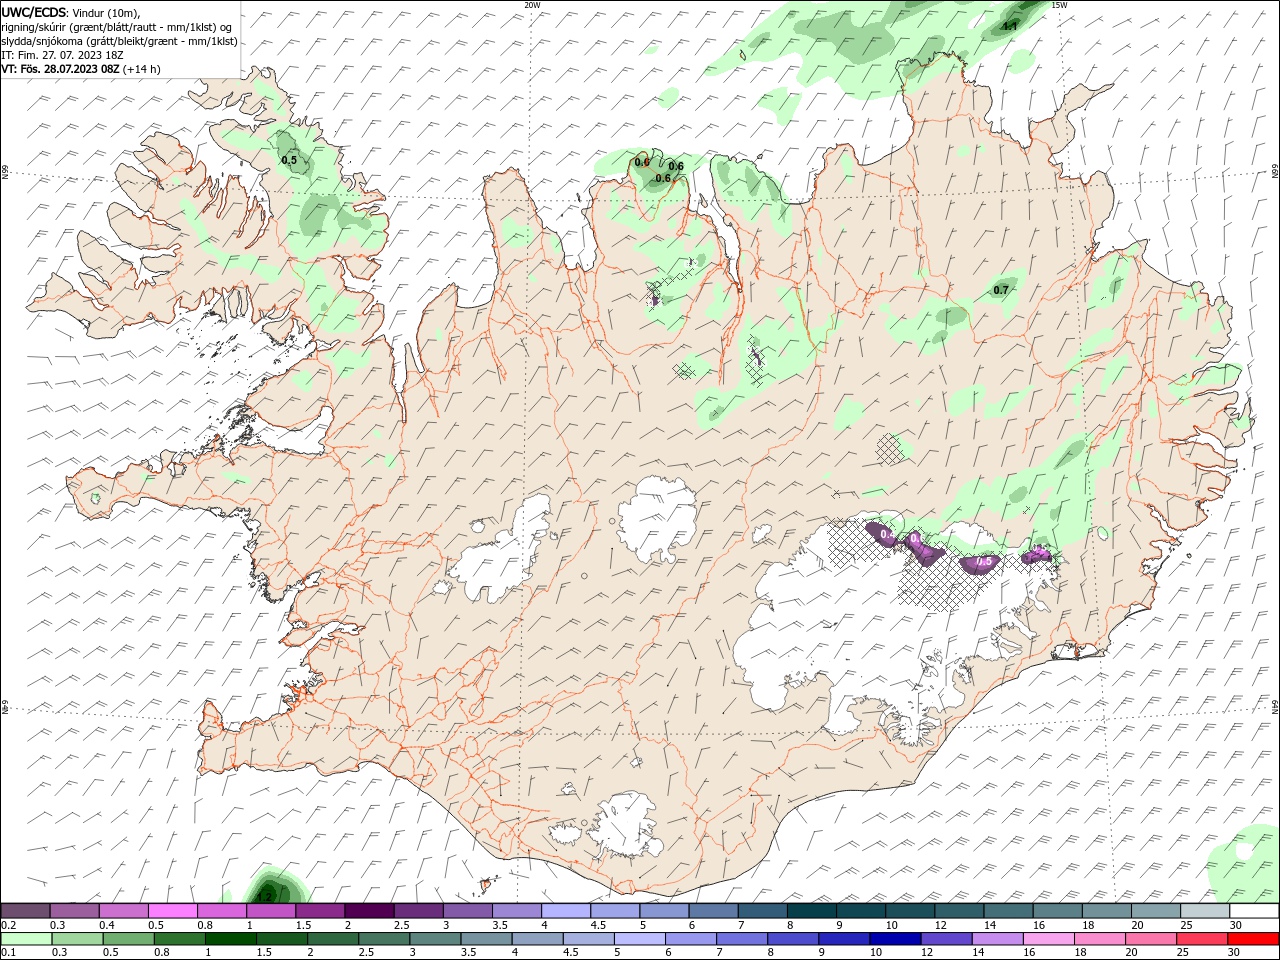This screenshot has width=1280, height=960.
Task: Pick the 0.5 pink swatch in the upper snow scale
Action: click(172, 911)
